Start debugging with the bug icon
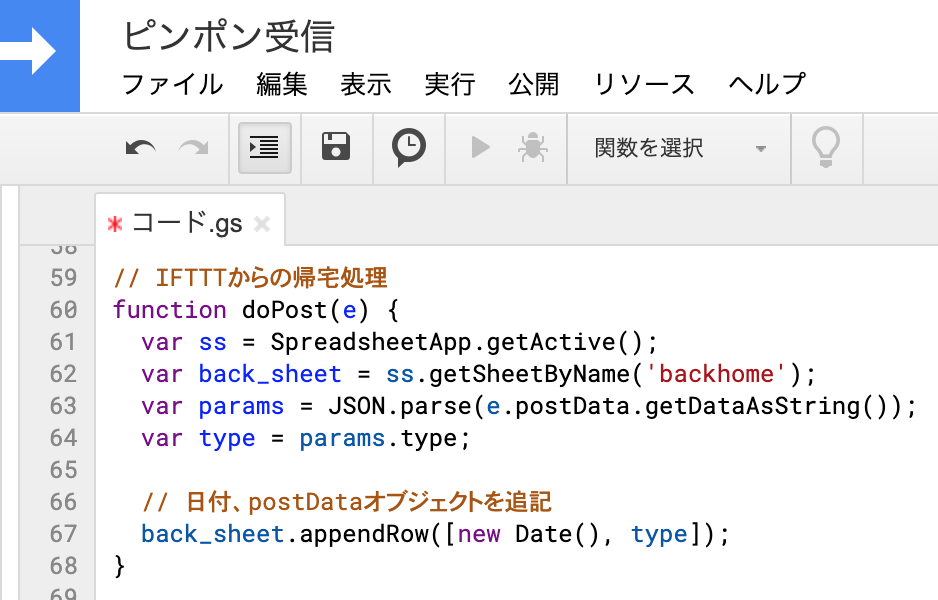Screen dimensions: 938x600 tap(532, 148)
